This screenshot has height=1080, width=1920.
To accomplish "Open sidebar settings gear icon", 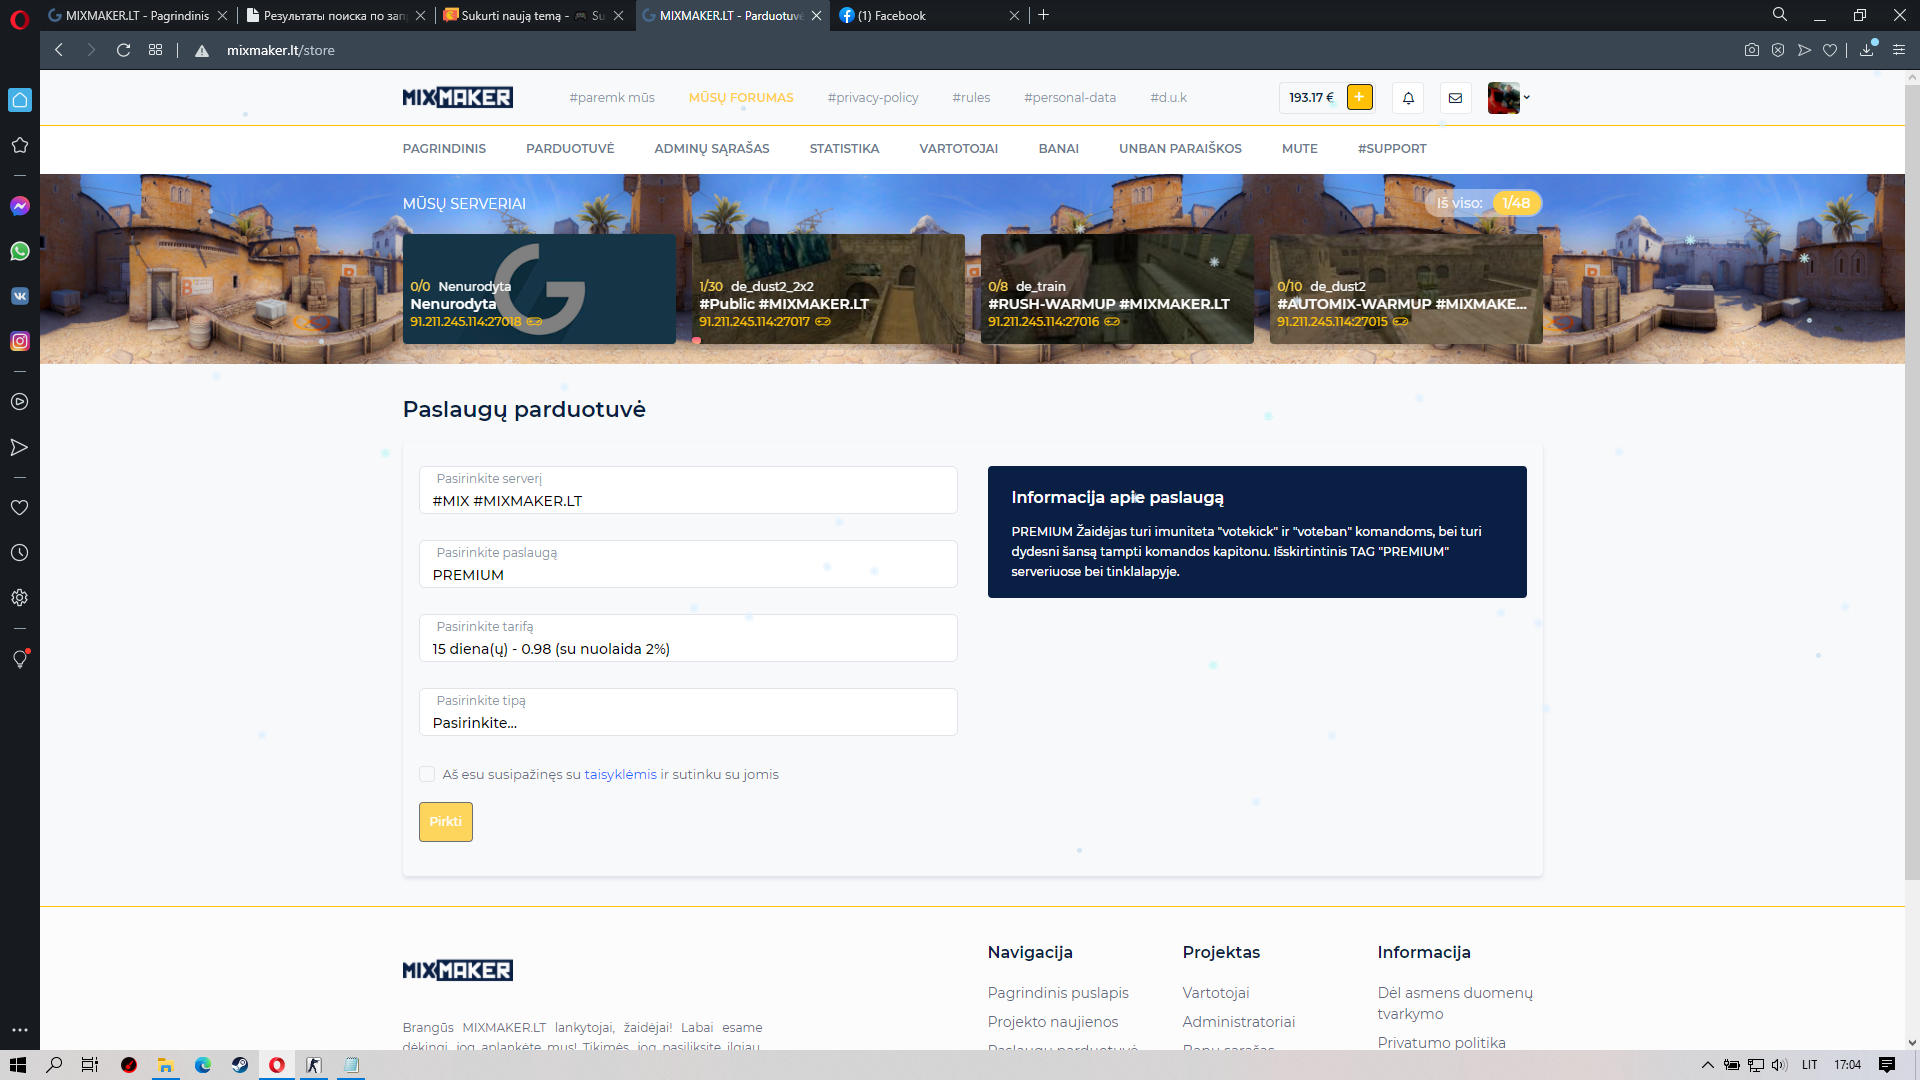I will 19,598.
